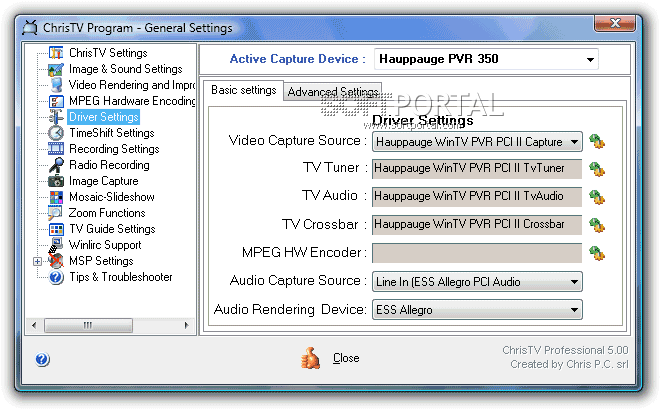Click the blue help icon at bottom left
The image size is (661, 410).
click(42, 359)
